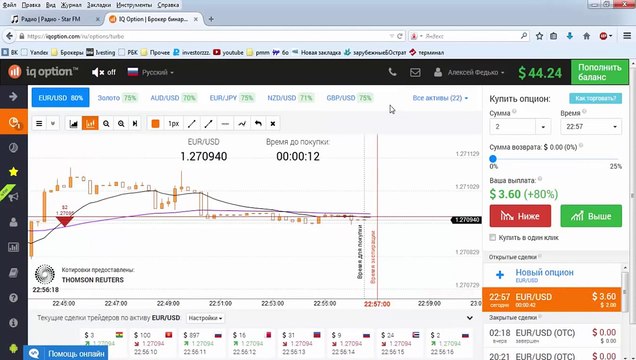Open the Закладки browser menu
This screenshot has width=636, height=360.
click(99, 5)
